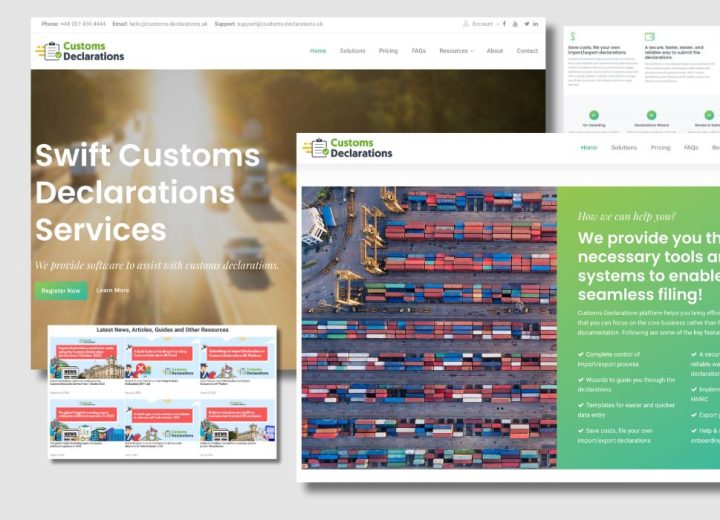Click 'How we can help you?' text
The width and height of the screenshot is (720, 520).
(626, 216)
